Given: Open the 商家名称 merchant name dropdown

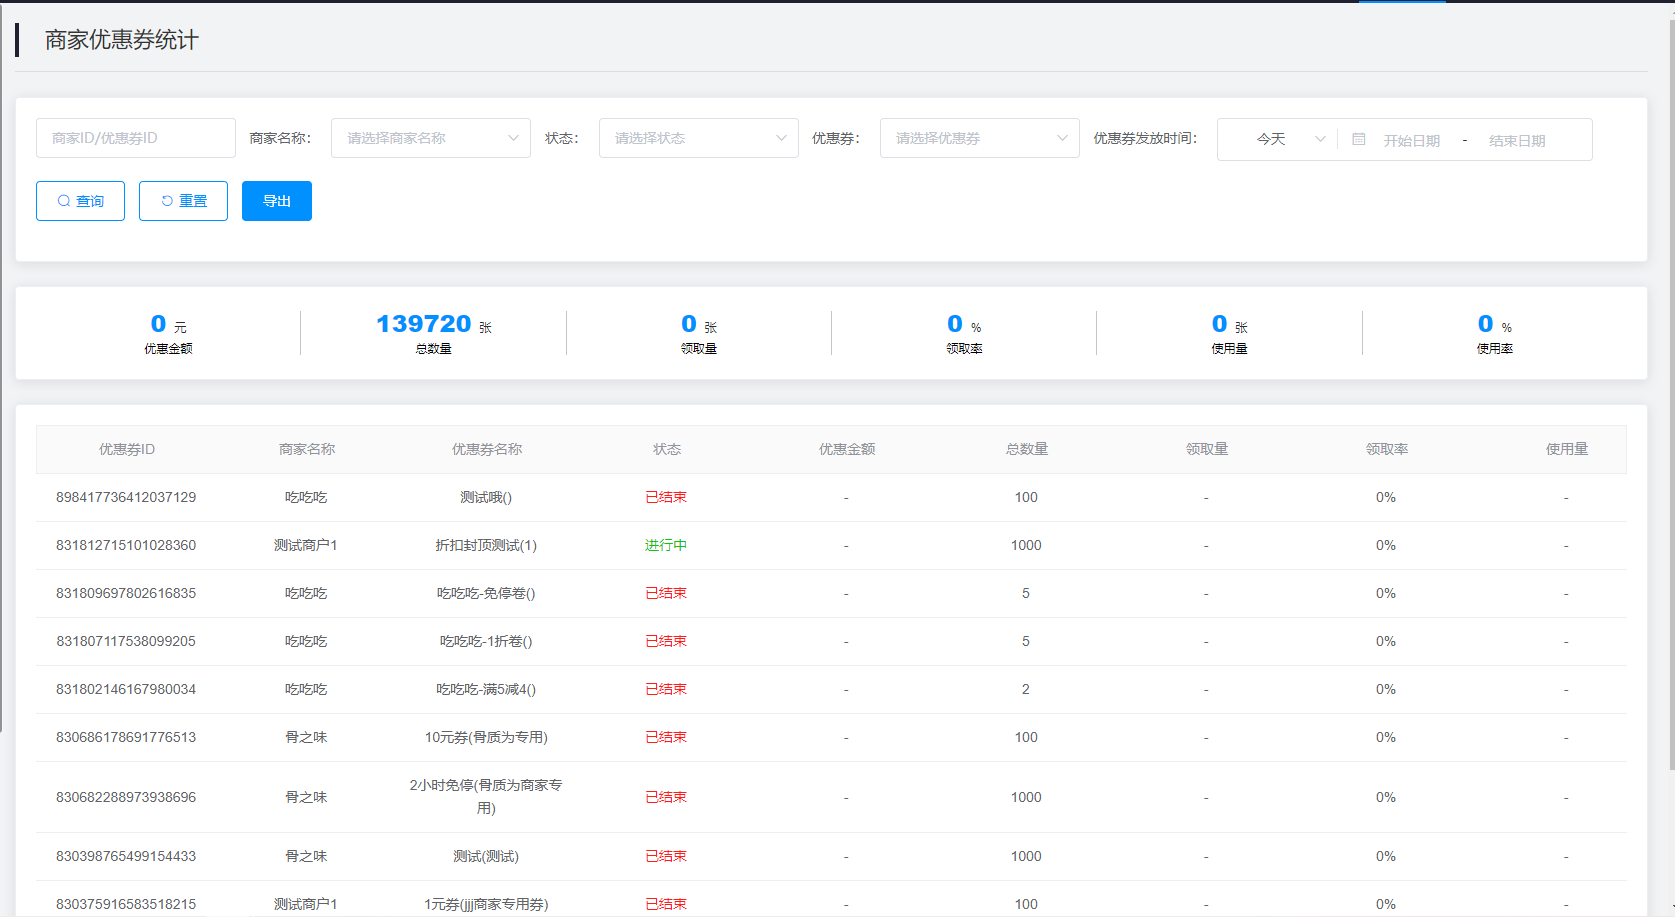Looking at the screenshot, I should pyautogui.click(x=430, y=138).
